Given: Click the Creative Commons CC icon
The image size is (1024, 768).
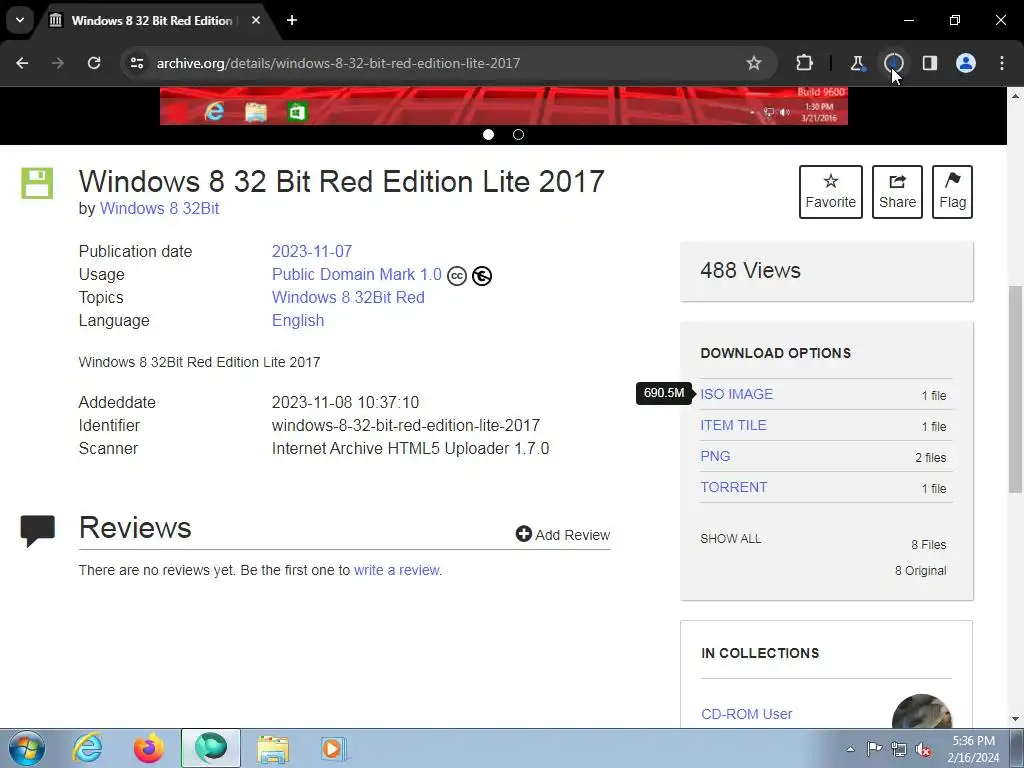Looking at the screenshot, I should click(457, 276).
